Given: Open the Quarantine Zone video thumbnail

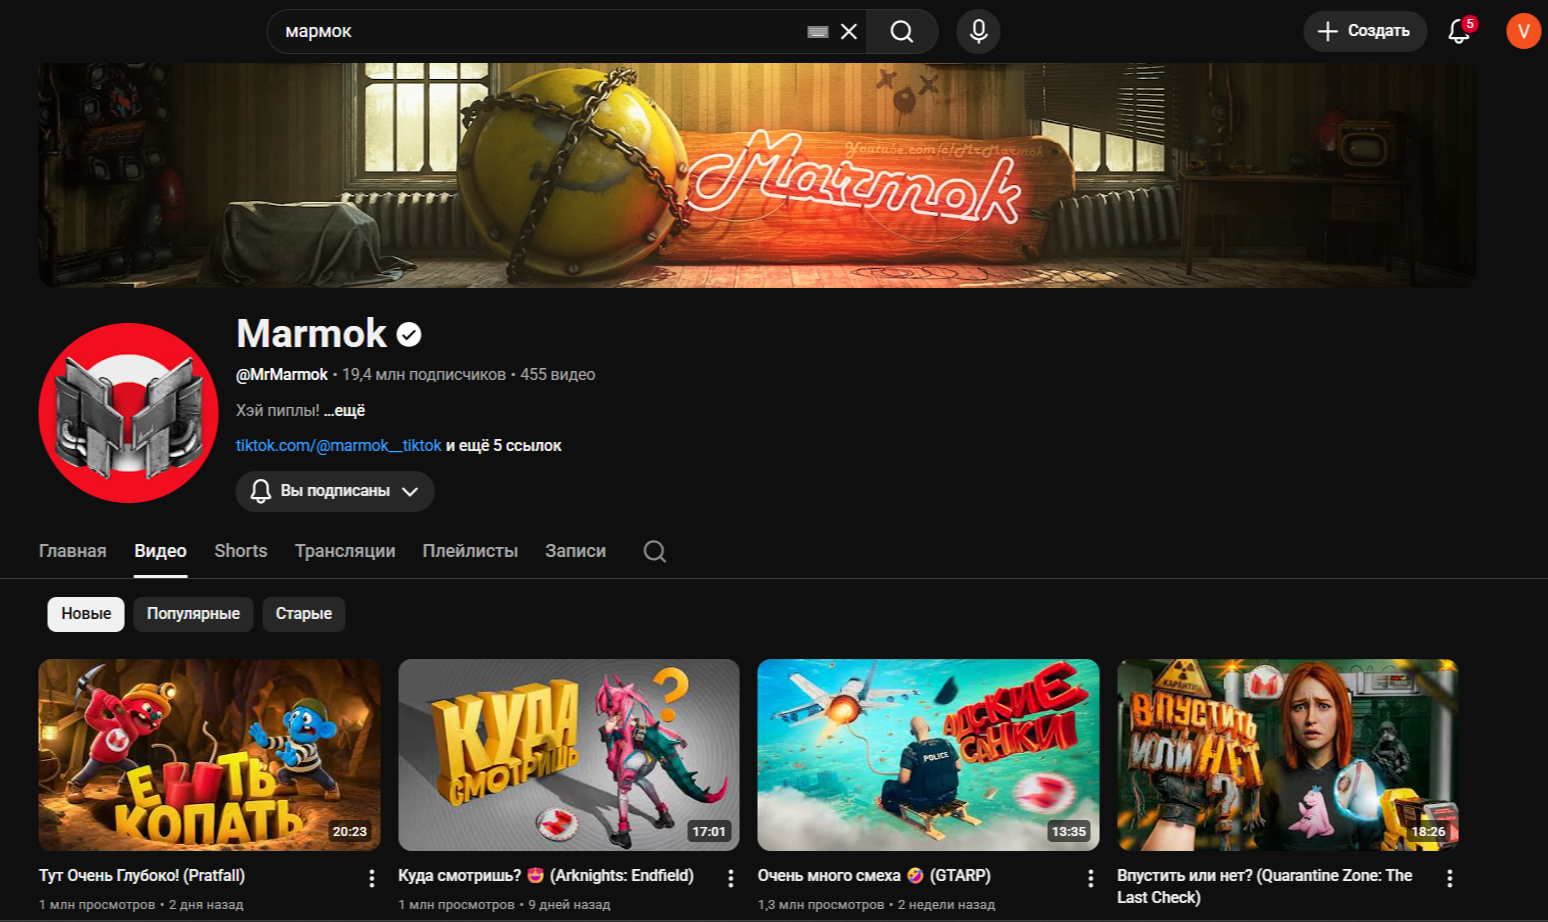Looking at the screenshot, I should 1287,755.
